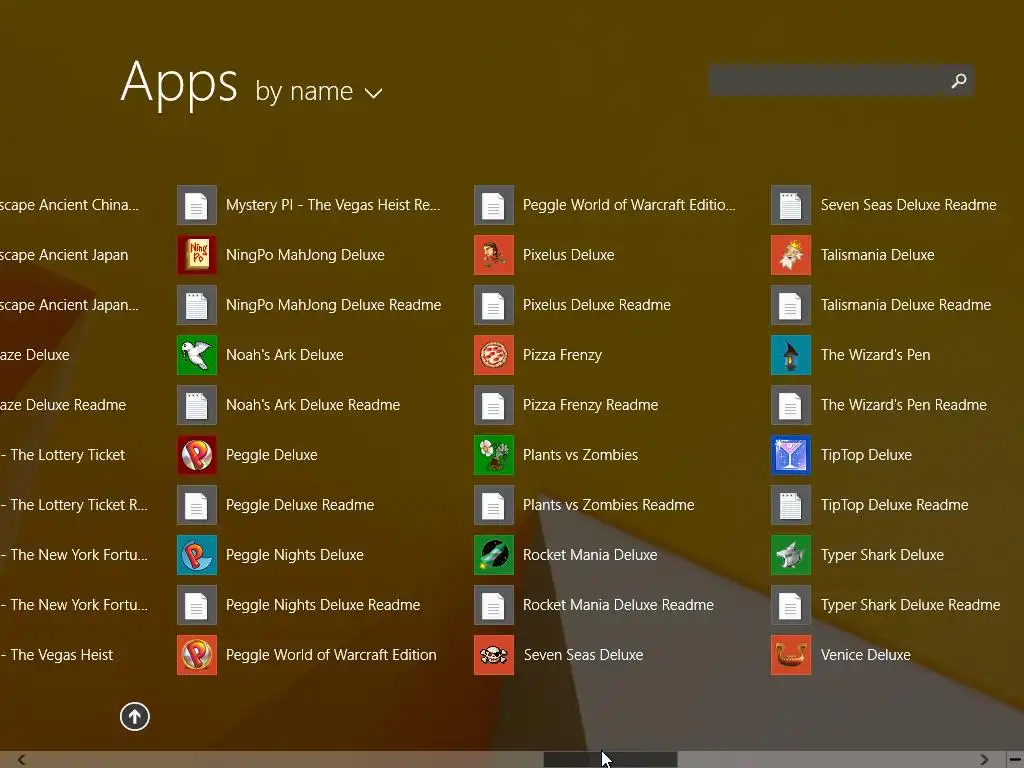The image size is (1024, 768).
Task: Open Peggle Deluxe Readme document icon
Action: (197, 505)
